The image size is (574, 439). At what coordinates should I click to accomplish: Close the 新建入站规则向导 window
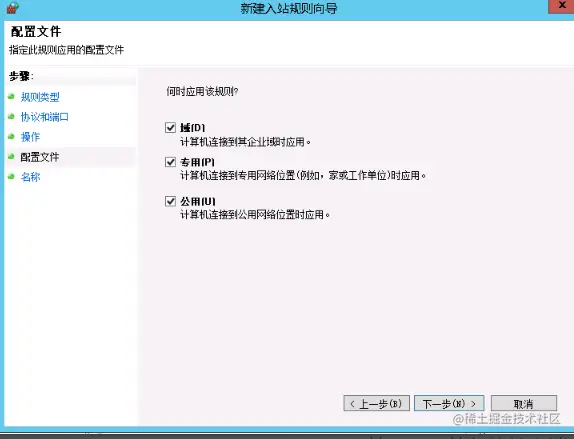(x=561, y=6)
